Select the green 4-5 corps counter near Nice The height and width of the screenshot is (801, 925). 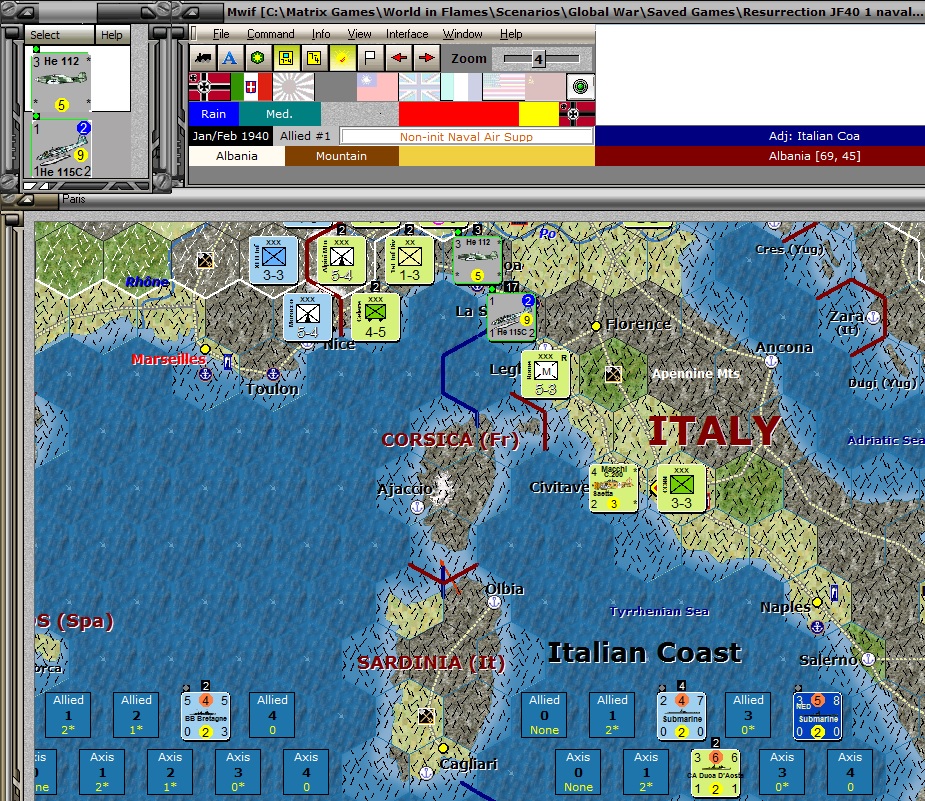click(375, 317)
